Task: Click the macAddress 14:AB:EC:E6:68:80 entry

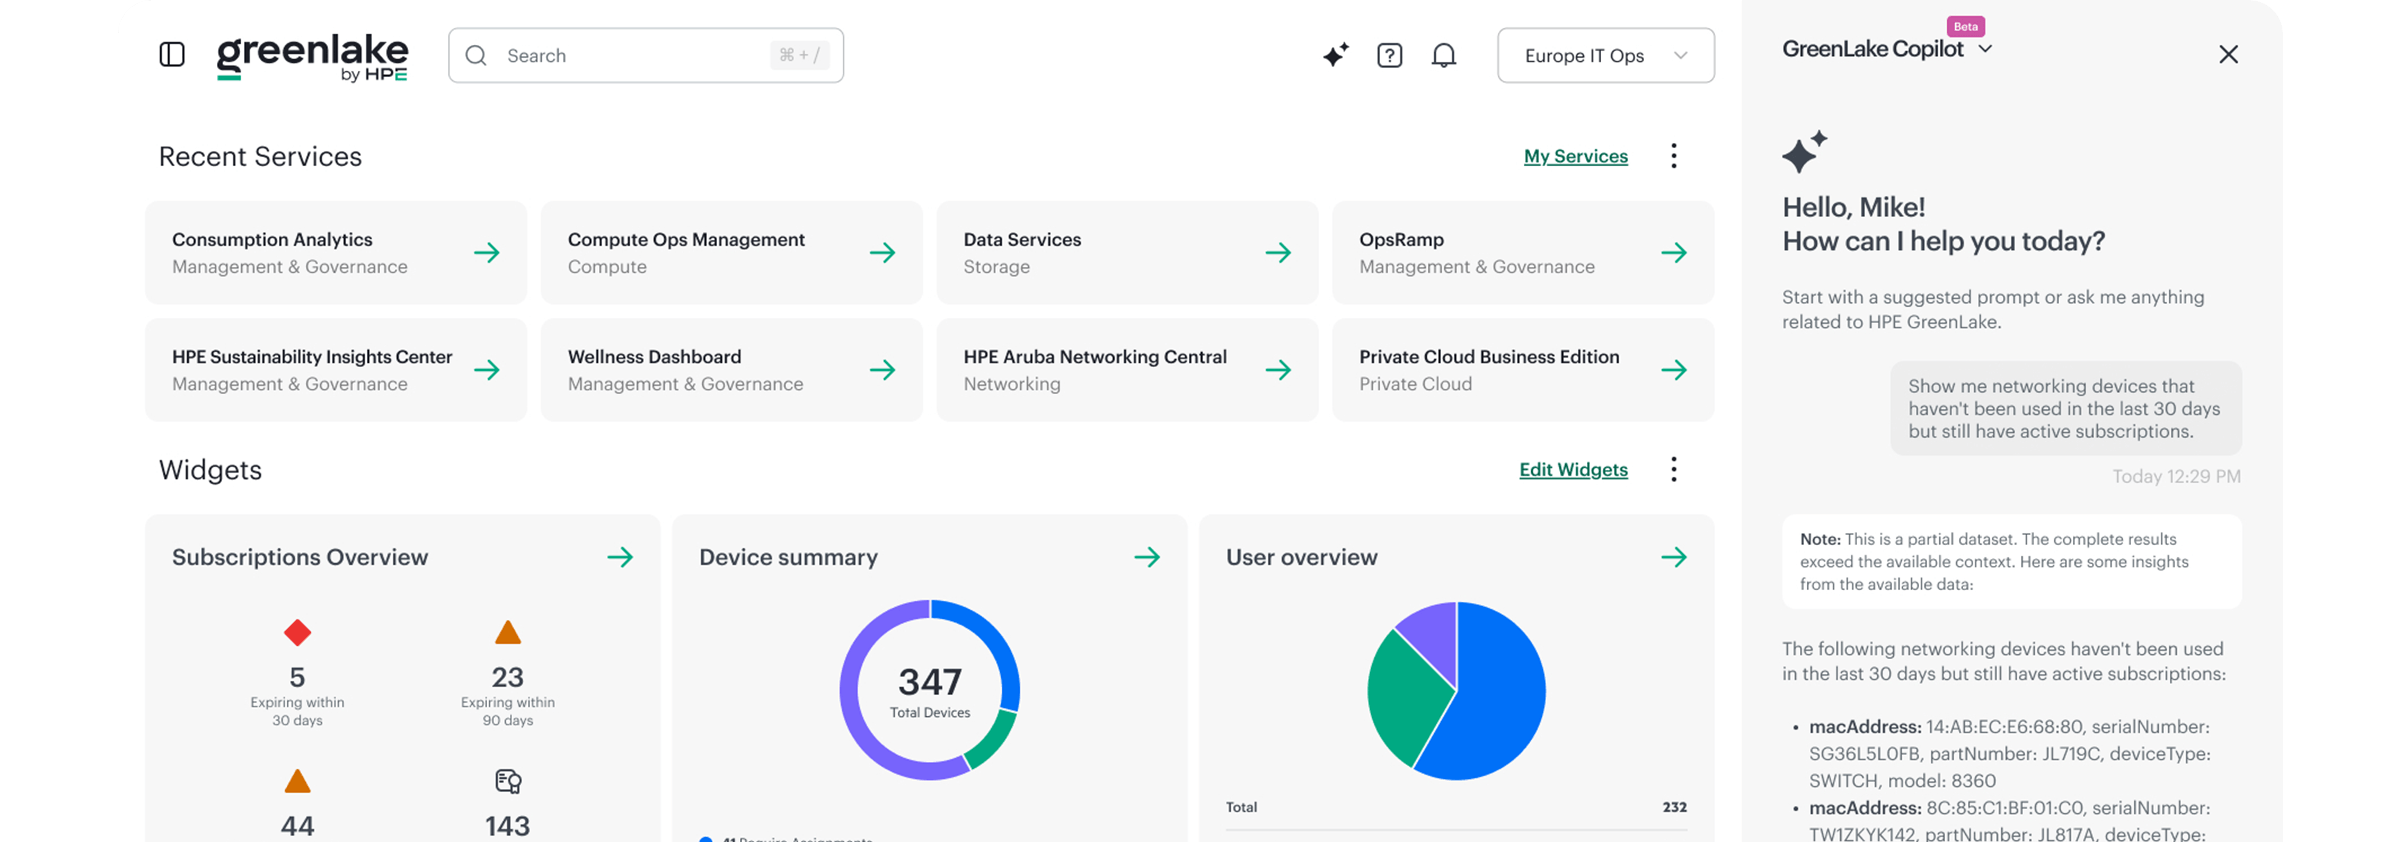Action: [2010, 754]
